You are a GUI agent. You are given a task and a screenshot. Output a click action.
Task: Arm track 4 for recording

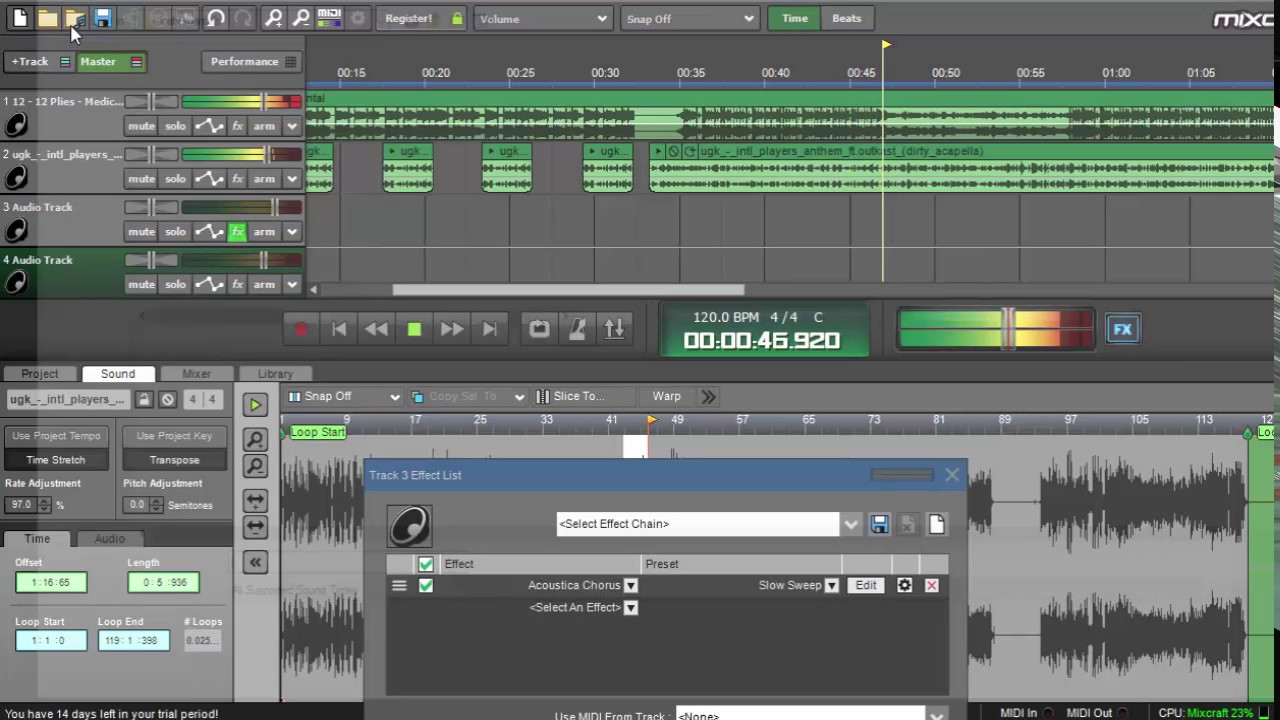coord(264,285)
